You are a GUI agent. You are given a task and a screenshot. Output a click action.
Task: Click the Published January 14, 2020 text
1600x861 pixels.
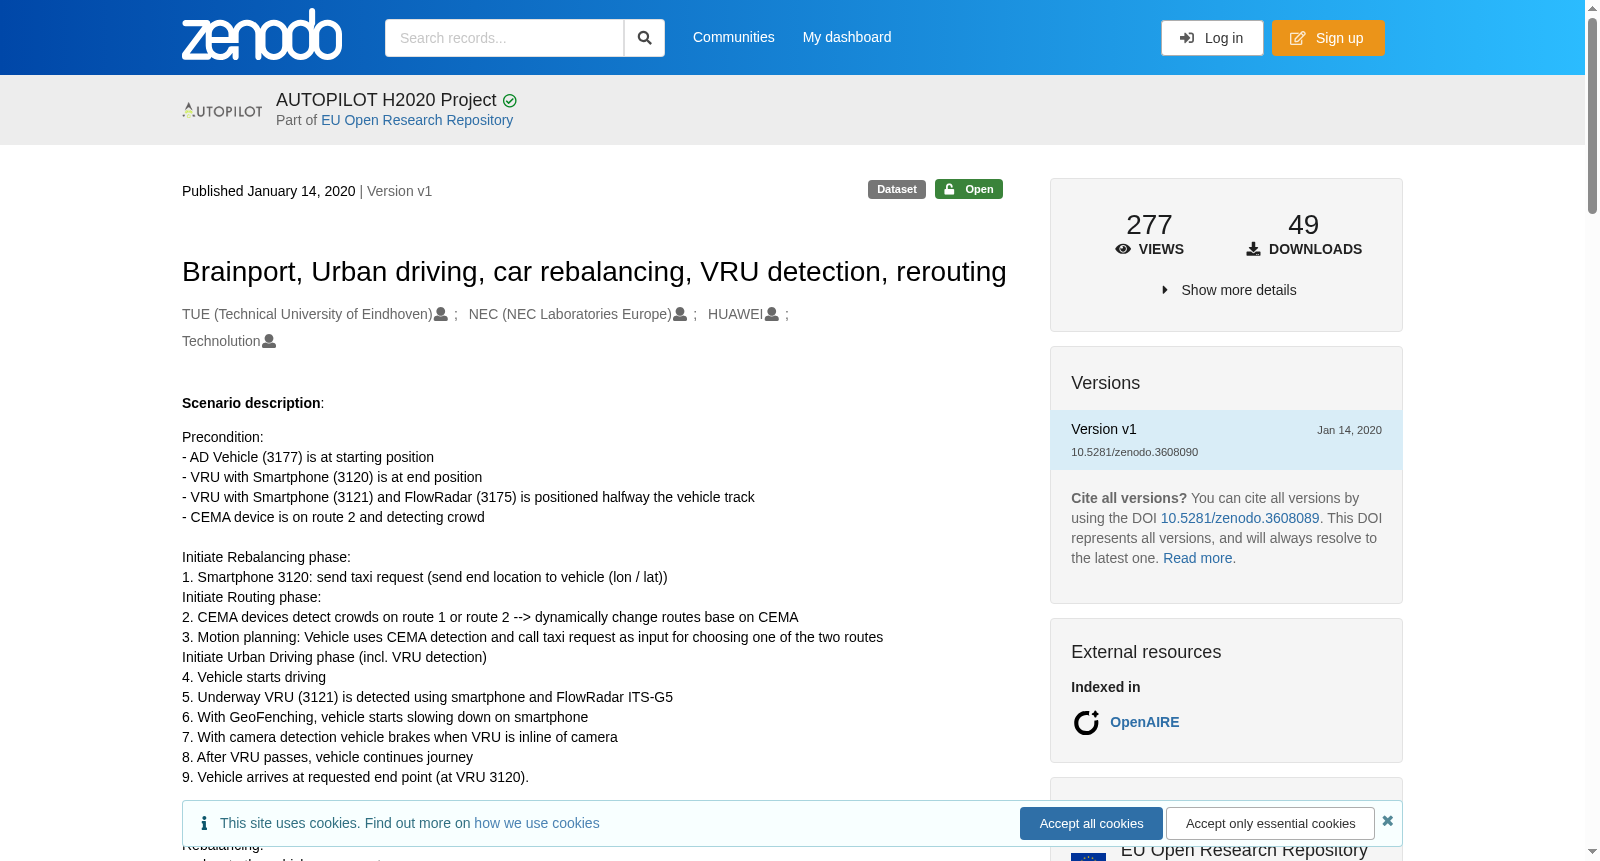[269, 191]
